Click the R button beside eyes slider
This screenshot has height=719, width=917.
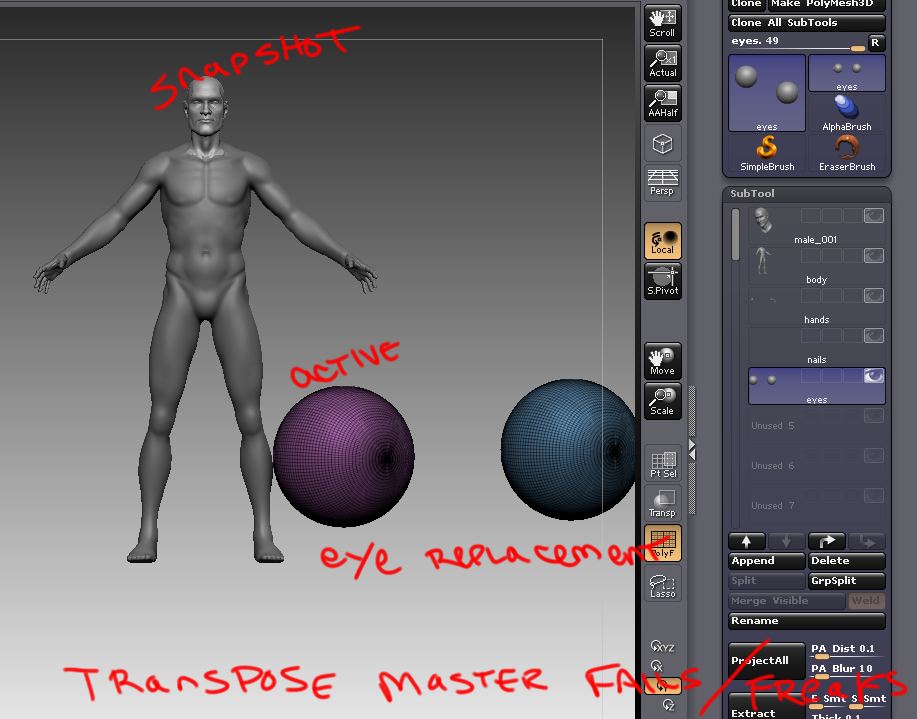[875, 42]
